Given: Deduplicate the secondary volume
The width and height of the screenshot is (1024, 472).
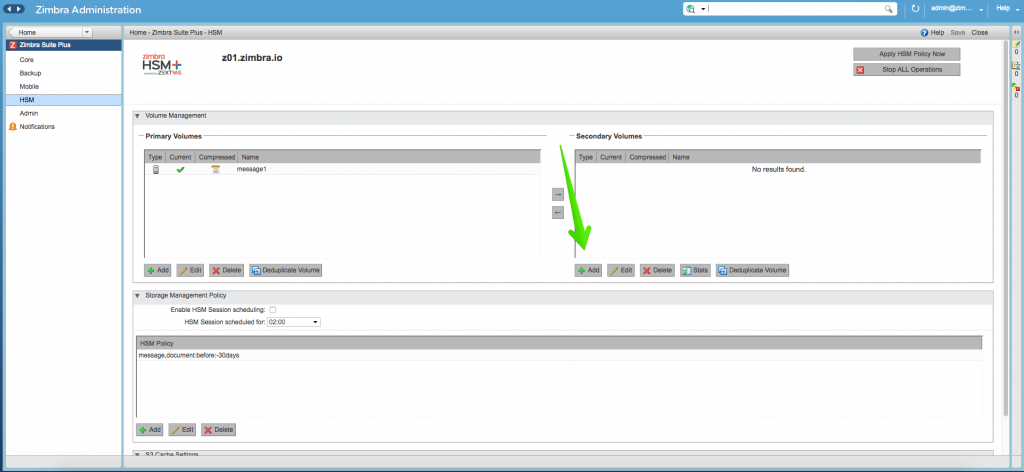Looking at the screenshot, I should point(752,270).
